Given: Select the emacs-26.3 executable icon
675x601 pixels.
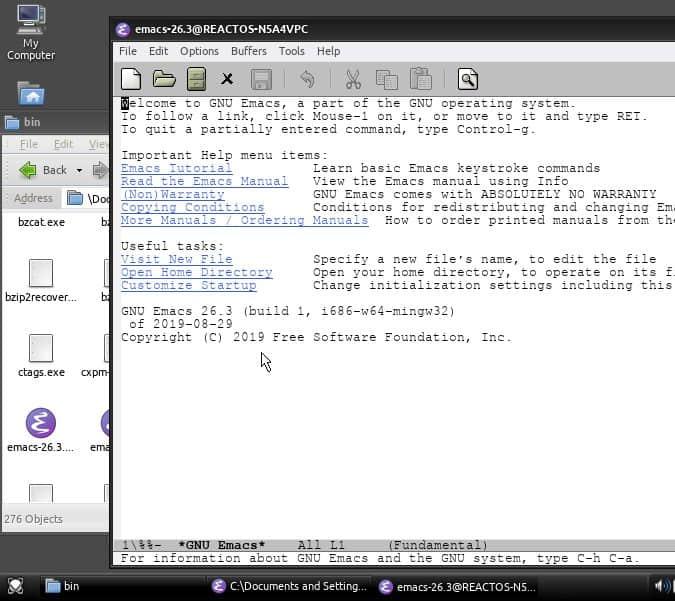Looking at the screenshot, I should tap(41, 424).
